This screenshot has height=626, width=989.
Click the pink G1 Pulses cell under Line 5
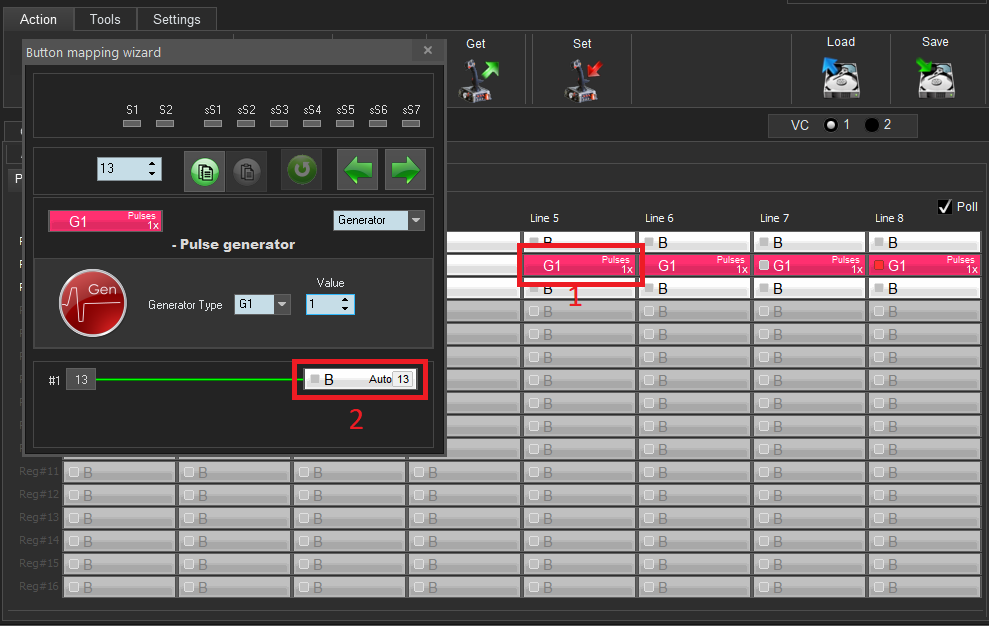tap(579, 265)
